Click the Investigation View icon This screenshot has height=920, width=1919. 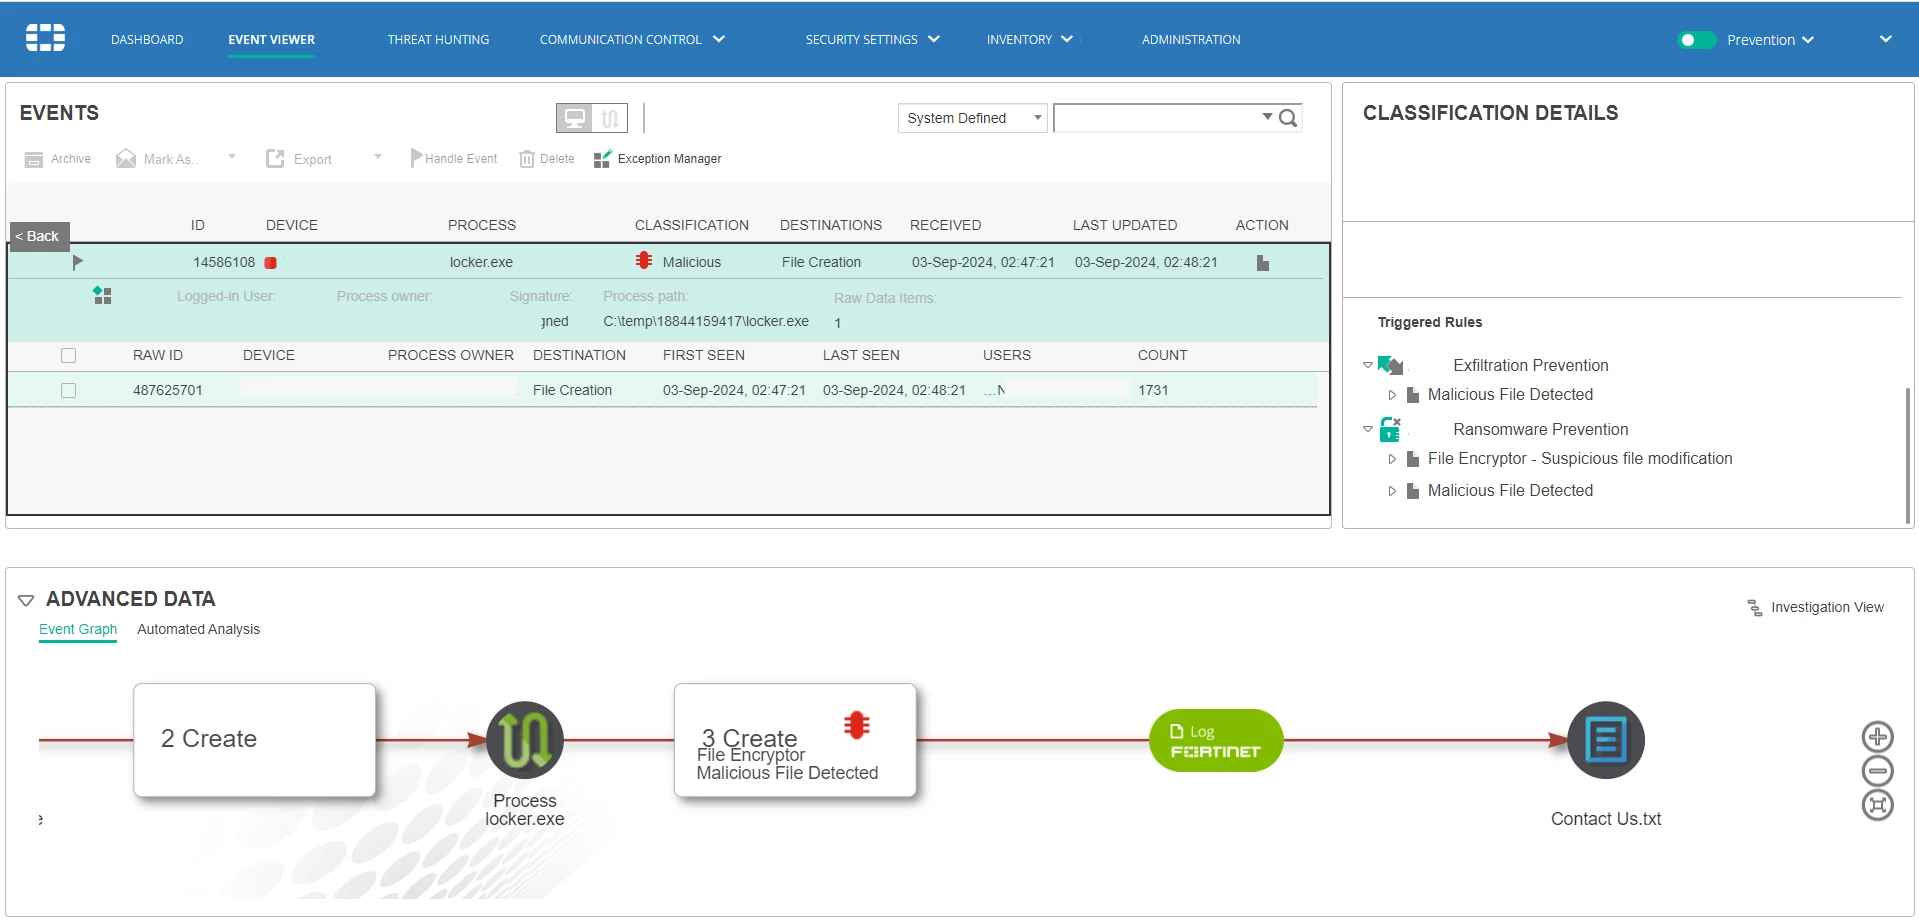pos(1755,608)
